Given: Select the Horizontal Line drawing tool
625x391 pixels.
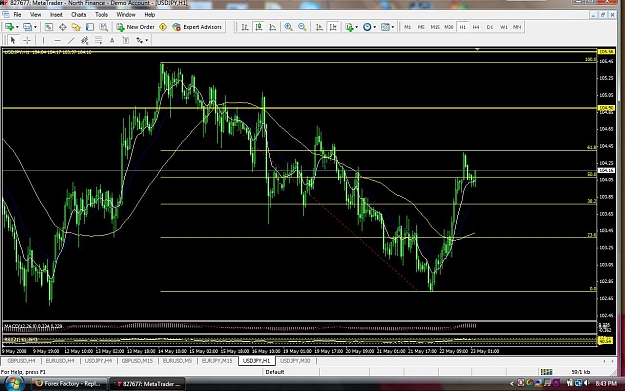Looking at the screenshot, I should click(x=58, y=40).
